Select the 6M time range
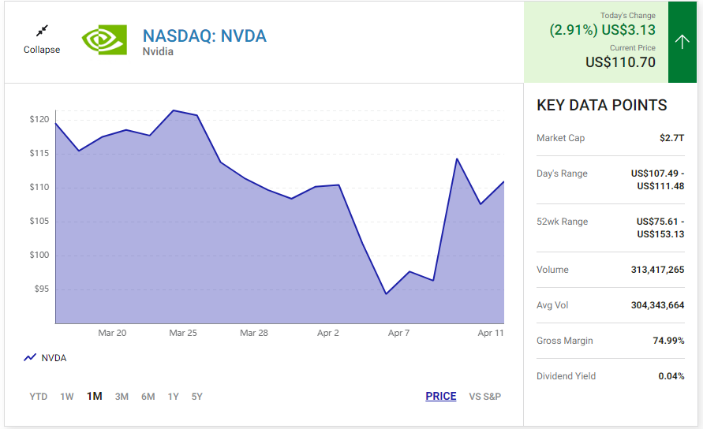Image resolution: width=703 pixels, height=429 pixels. tap(148, 397)
